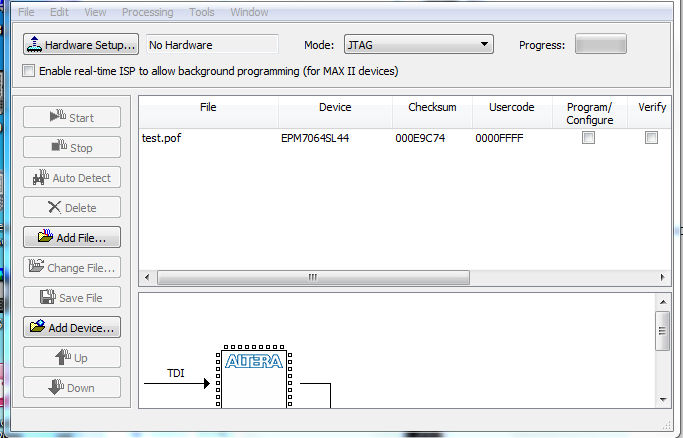Open the Edit menu
Screen dimensions: 683x438
[x=59, y=12]
